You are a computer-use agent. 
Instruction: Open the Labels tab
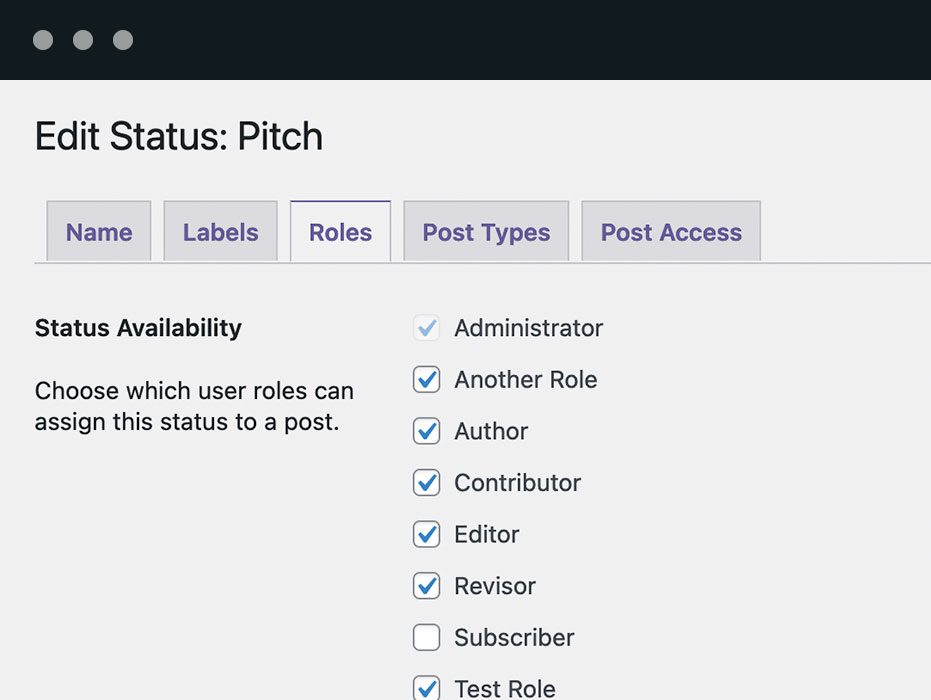[220, 232]
